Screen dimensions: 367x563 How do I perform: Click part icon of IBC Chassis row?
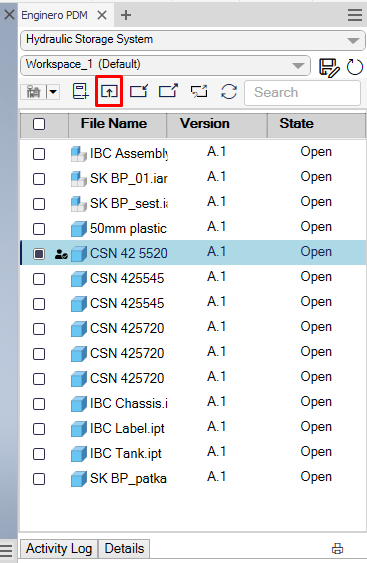[79, 404]
